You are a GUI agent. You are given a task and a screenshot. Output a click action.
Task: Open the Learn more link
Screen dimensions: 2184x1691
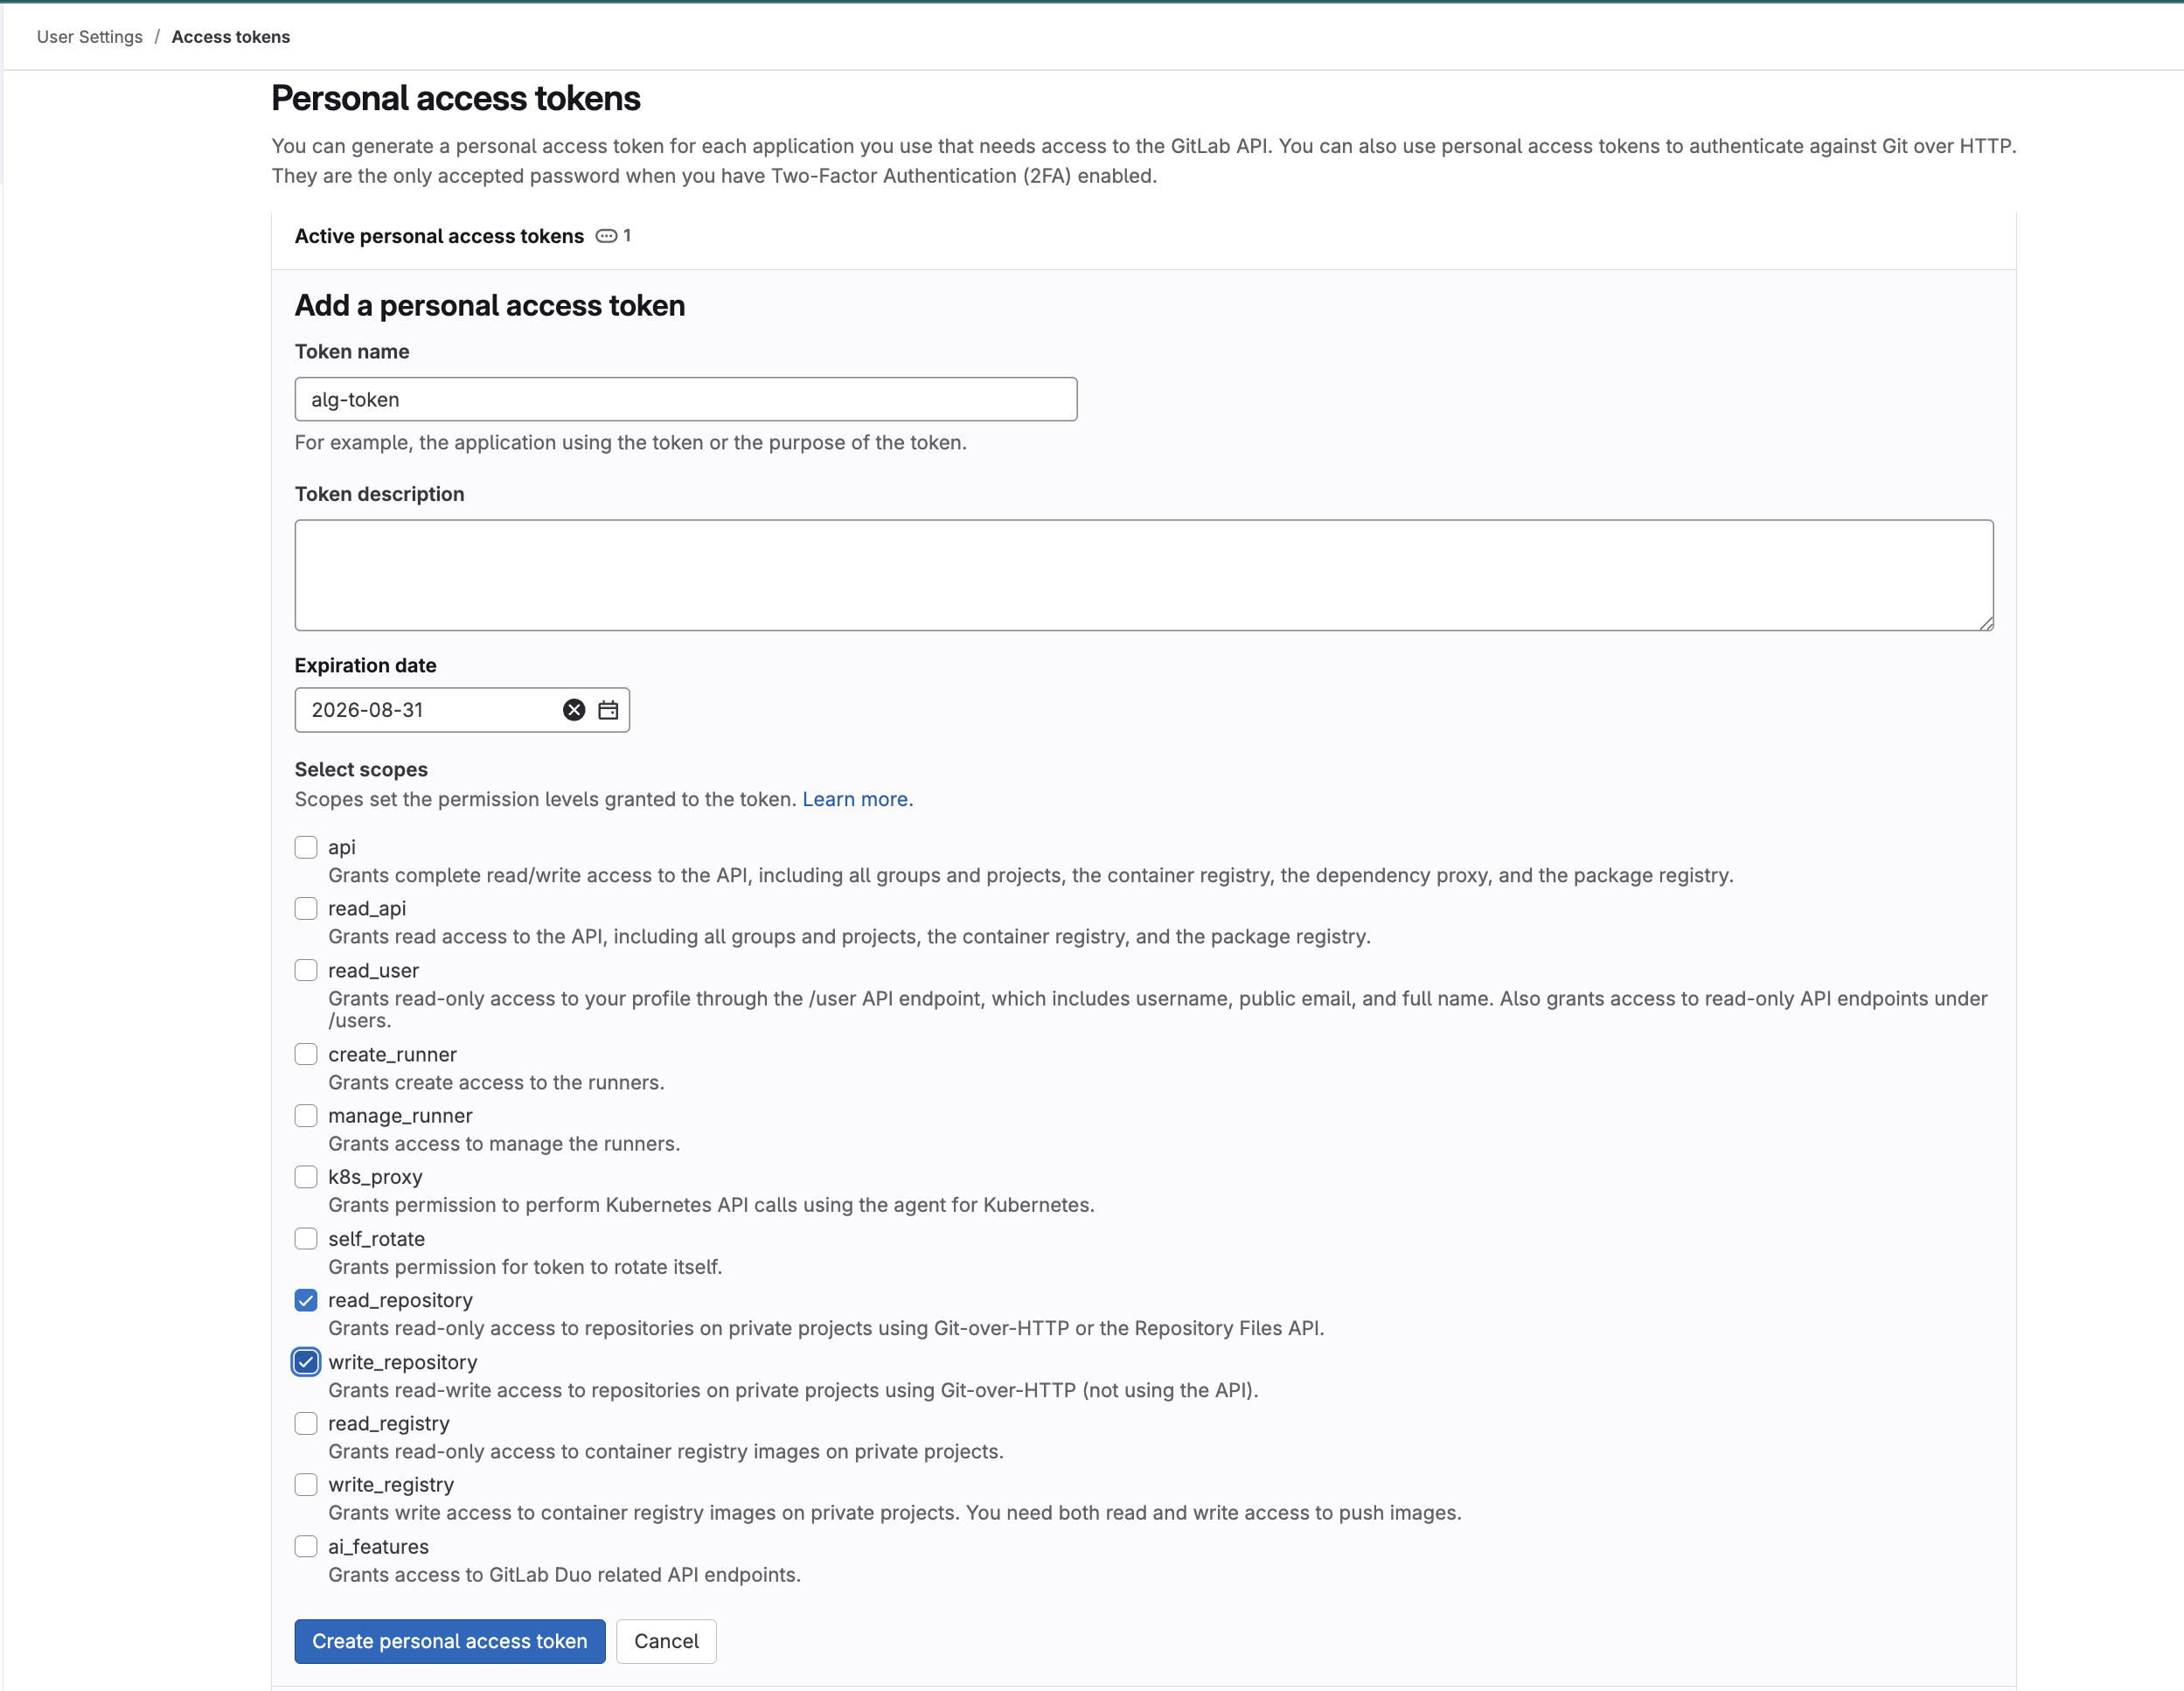click(856, 799)
